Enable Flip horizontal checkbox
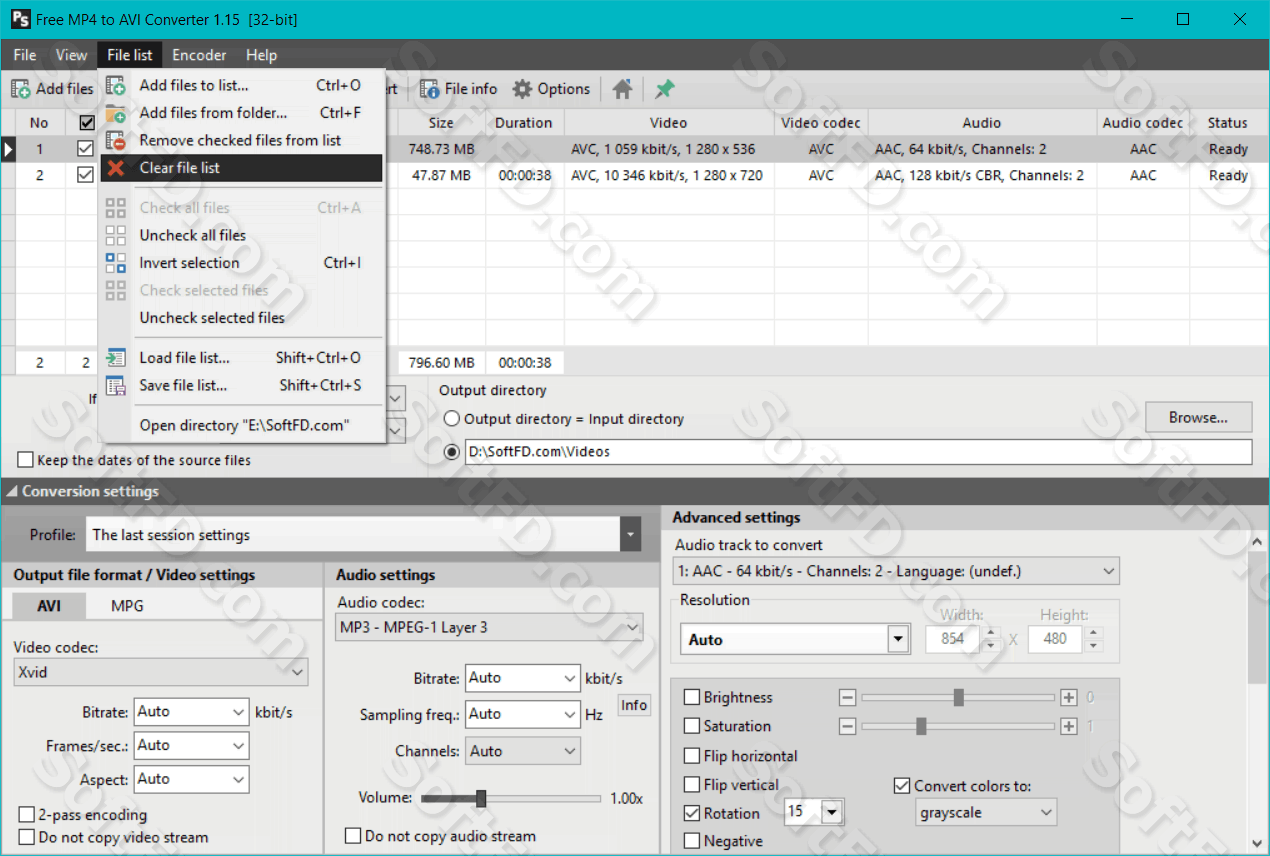The height and width of the screenshot is (856, 1270). (x=692, y=756)
